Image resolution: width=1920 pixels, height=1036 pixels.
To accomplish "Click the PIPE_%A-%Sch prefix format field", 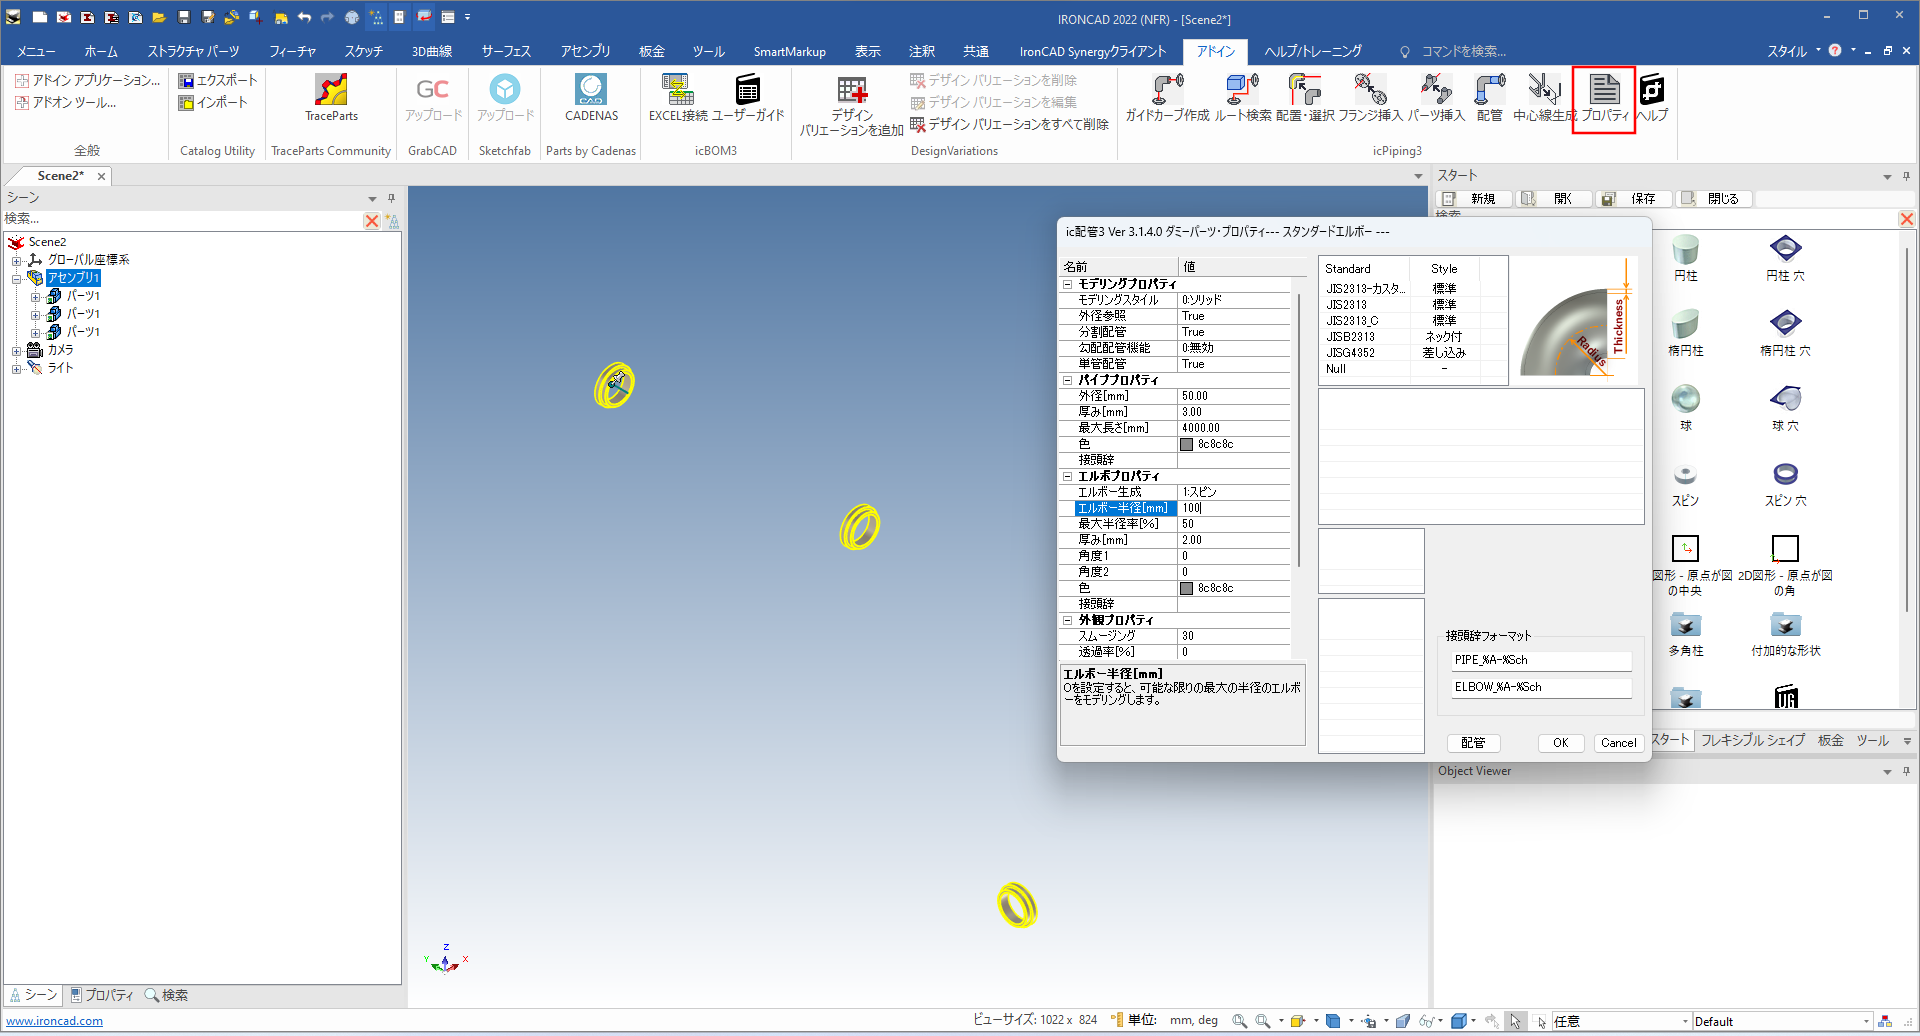I will coord(1540,660).
